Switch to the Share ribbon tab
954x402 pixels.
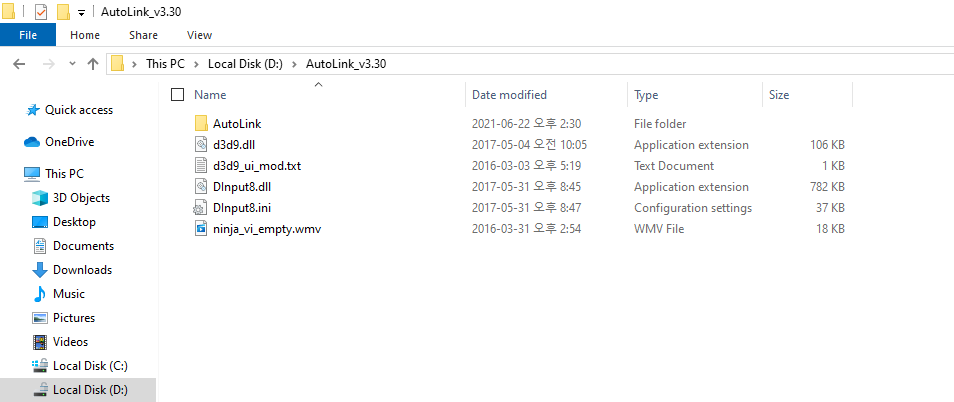point(143,35)
